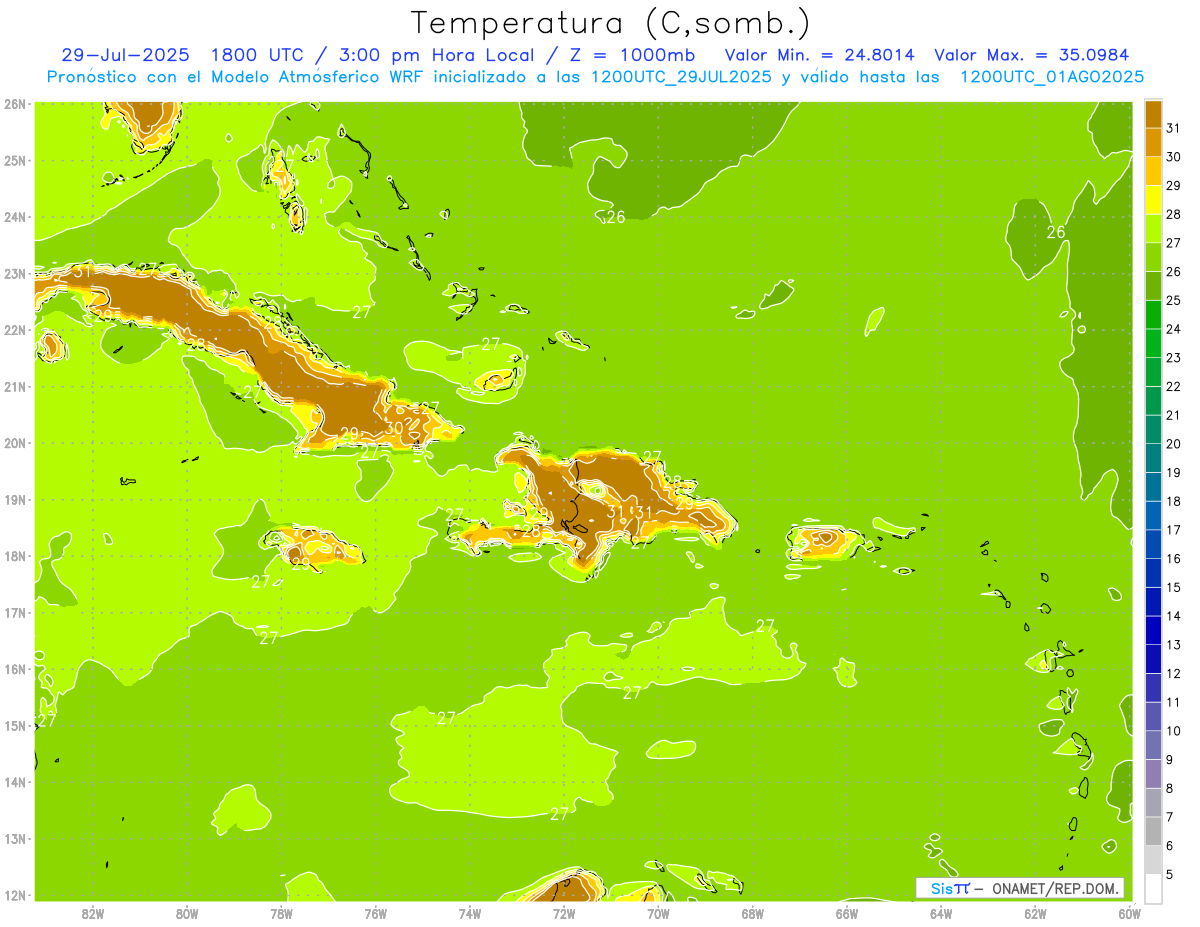Click the 74W longitude axis label
1200x927 pixels.
tap(469, 913)
